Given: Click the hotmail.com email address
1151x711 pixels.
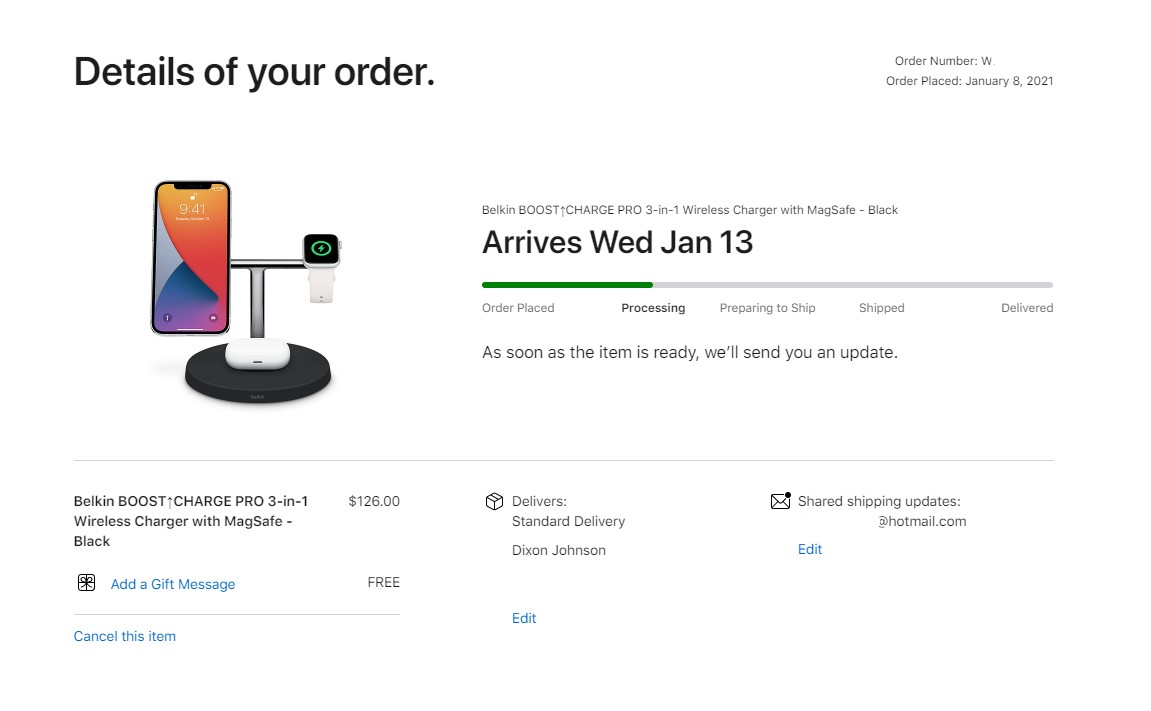Looking at the screenshot, I should [922, 521].
